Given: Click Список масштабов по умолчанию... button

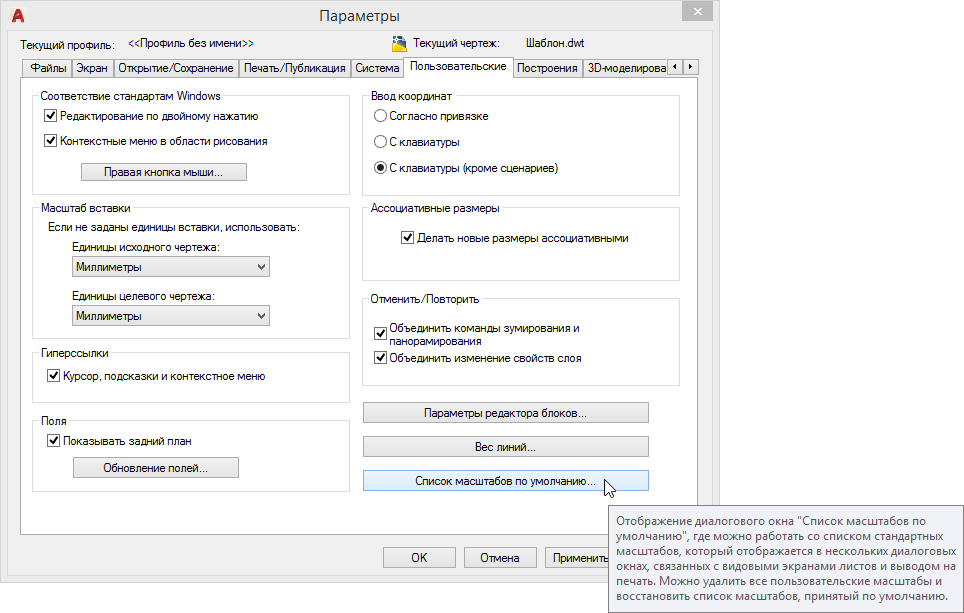Looking at the screenshot, I should click(505, 481).
